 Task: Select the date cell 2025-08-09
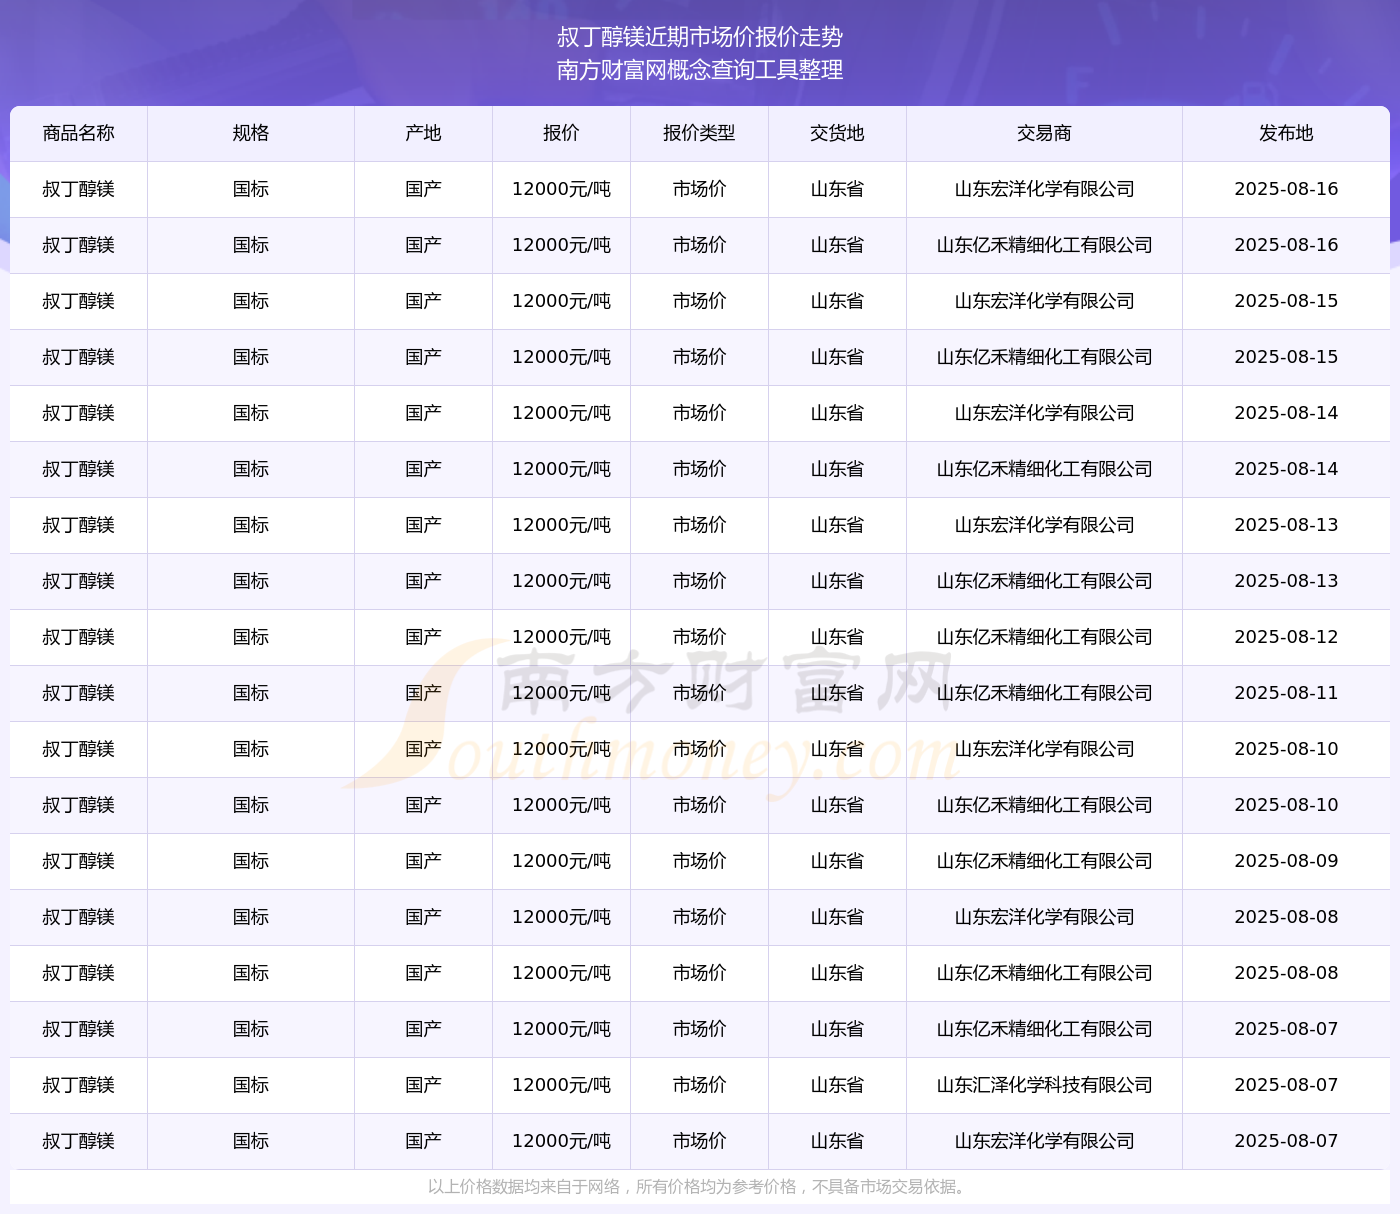(x=1286, y=861)
